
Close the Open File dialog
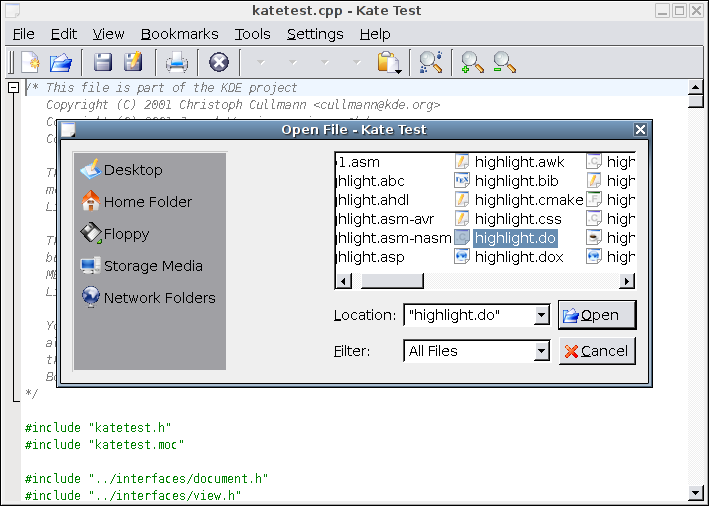tap(640, 130)
